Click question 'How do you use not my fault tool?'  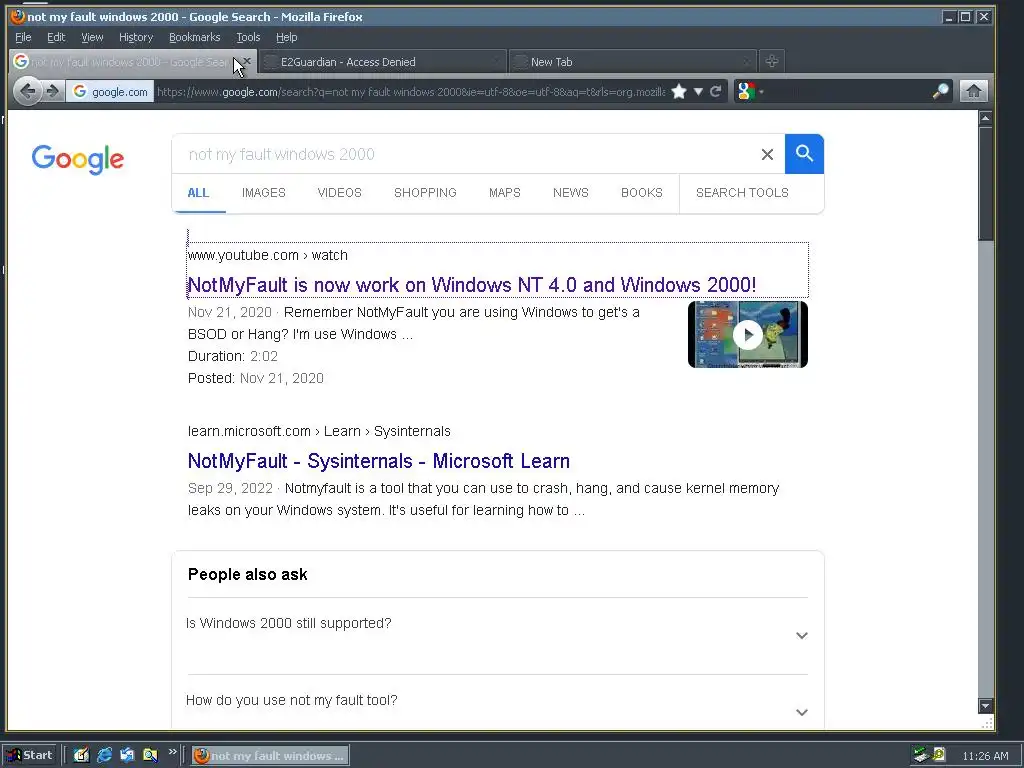[x=291, y=700]
